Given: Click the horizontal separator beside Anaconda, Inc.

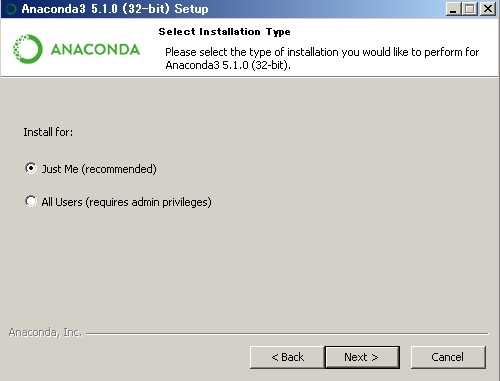Looking at the screenshot, I should point(287,333).
